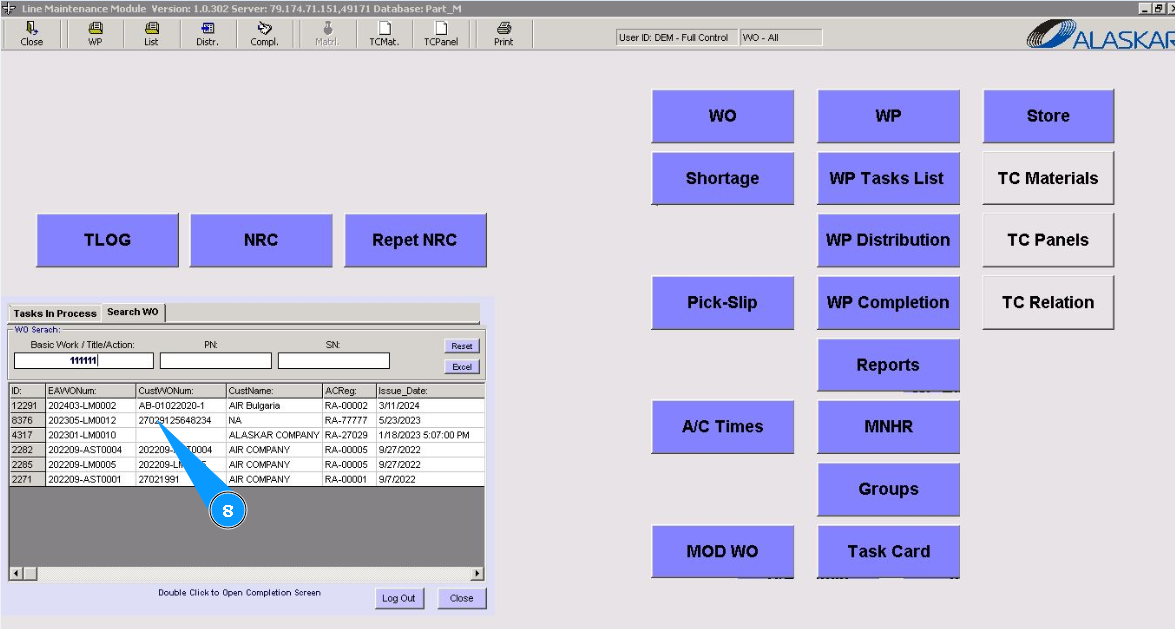Open the Groups module
1175x629 pixels.
pos(888,489)
